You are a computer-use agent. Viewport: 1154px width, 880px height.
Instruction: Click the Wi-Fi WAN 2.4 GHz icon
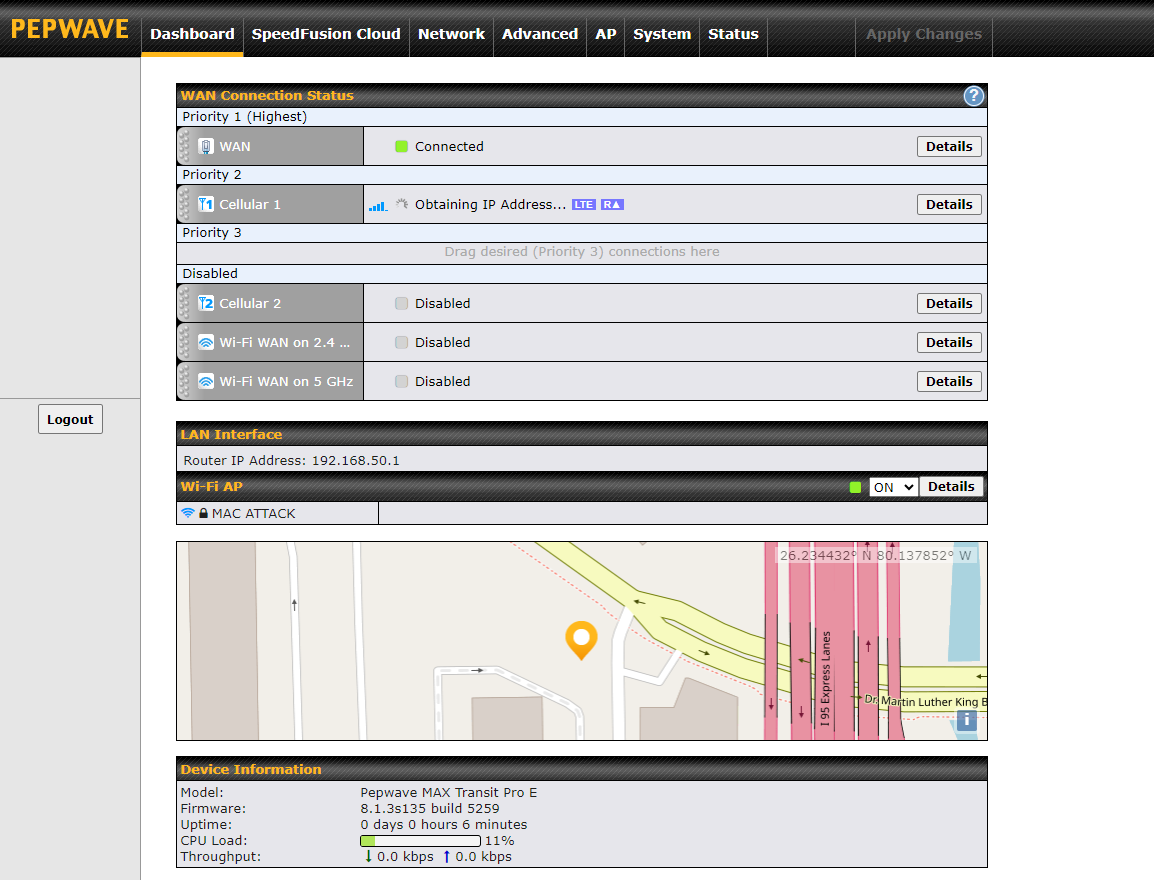(206, 343)
